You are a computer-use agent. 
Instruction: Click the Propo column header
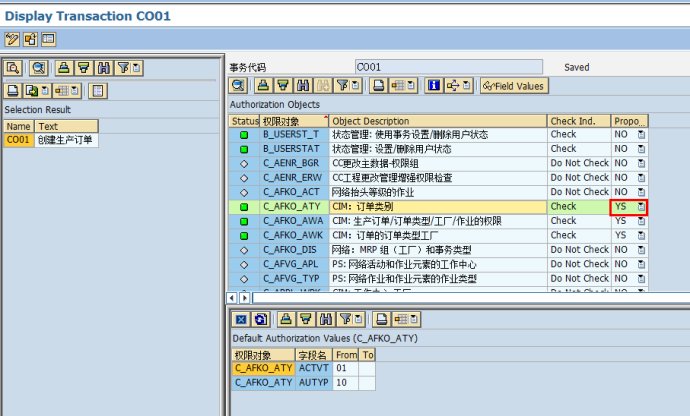630,121
